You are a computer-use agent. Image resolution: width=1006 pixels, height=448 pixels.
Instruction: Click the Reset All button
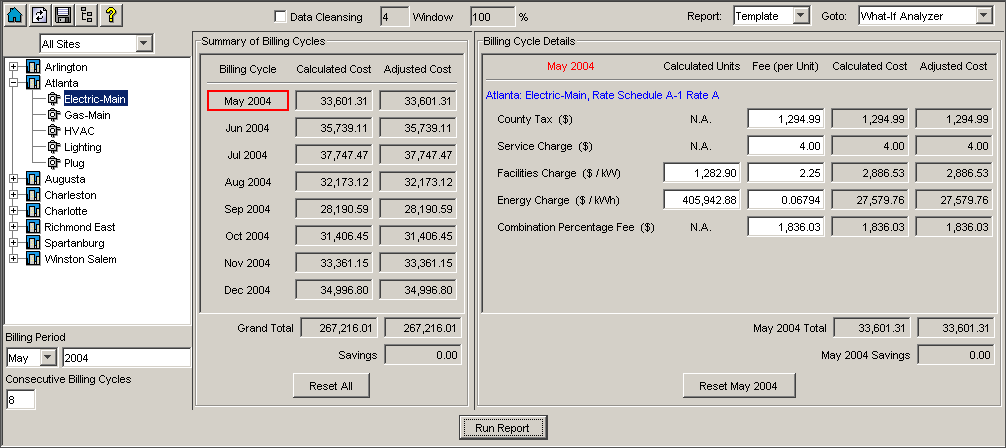point(331,386)
